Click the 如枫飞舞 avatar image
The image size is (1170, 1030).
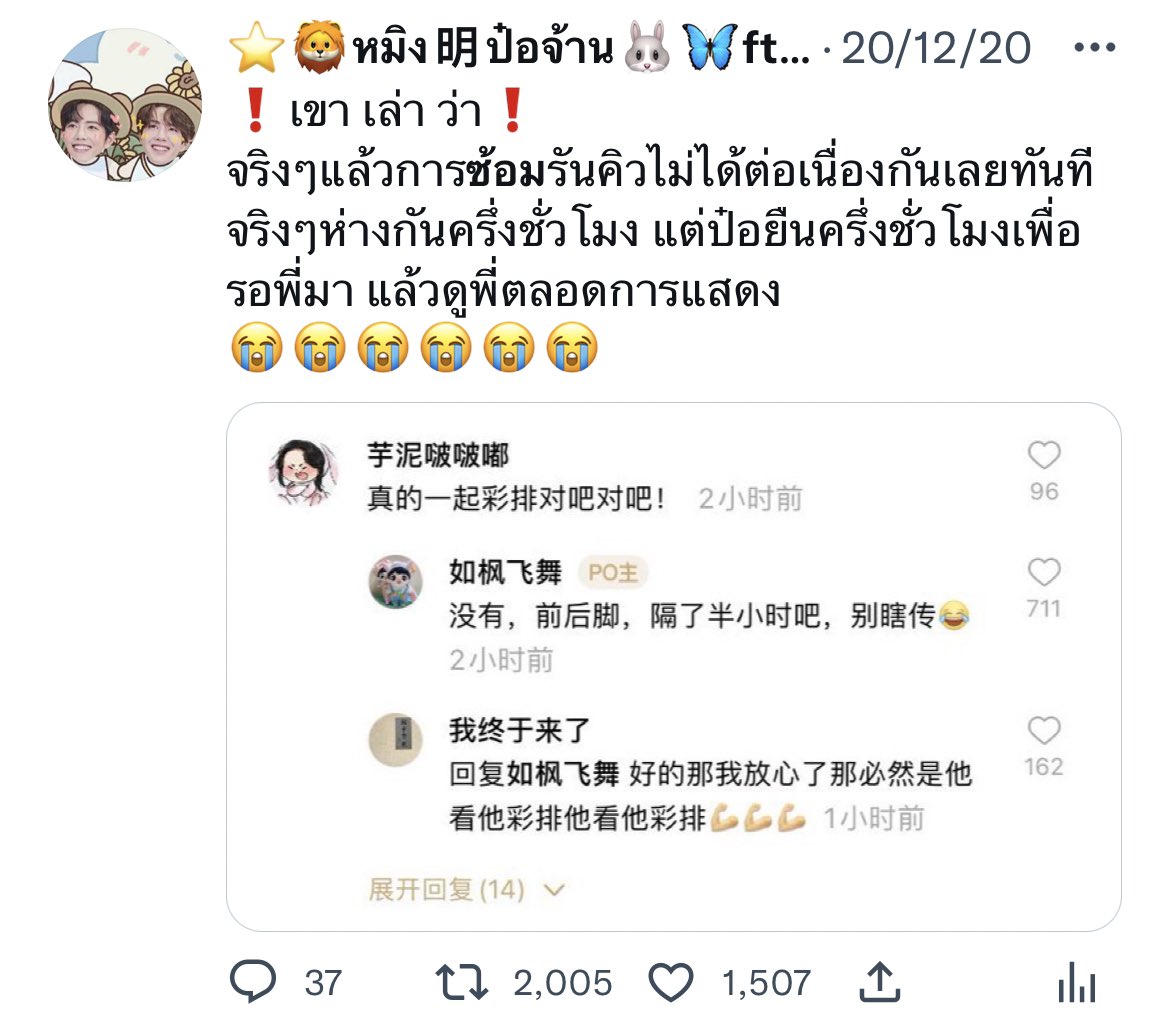coord(396,581)
